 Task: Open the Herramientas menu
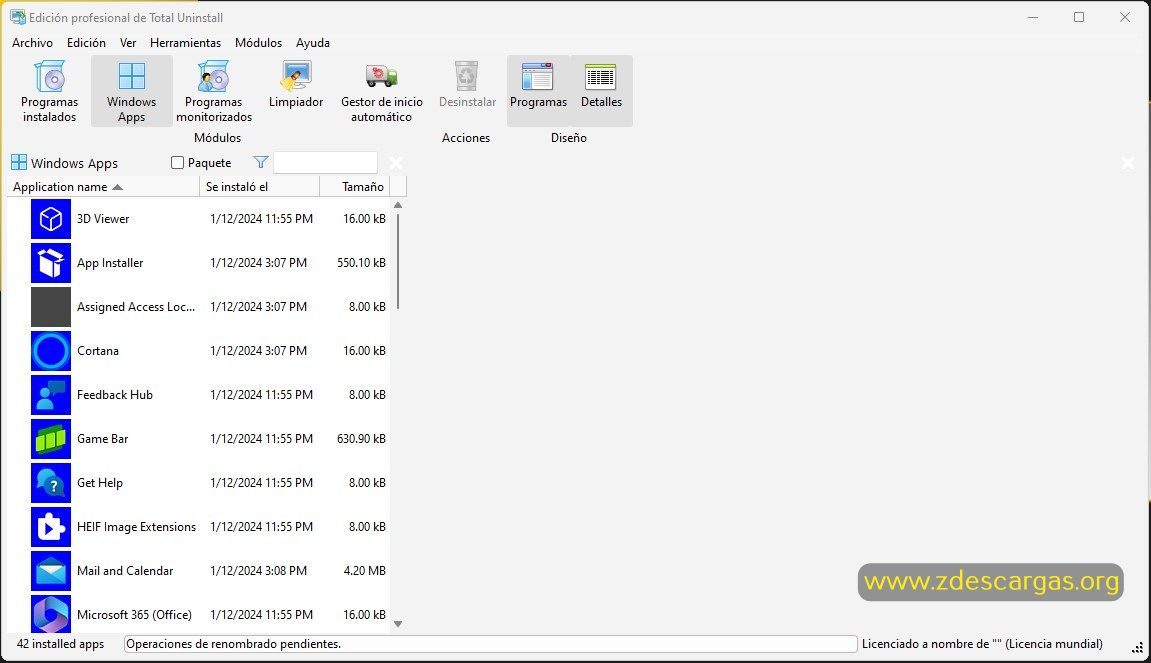pos(185,43)
